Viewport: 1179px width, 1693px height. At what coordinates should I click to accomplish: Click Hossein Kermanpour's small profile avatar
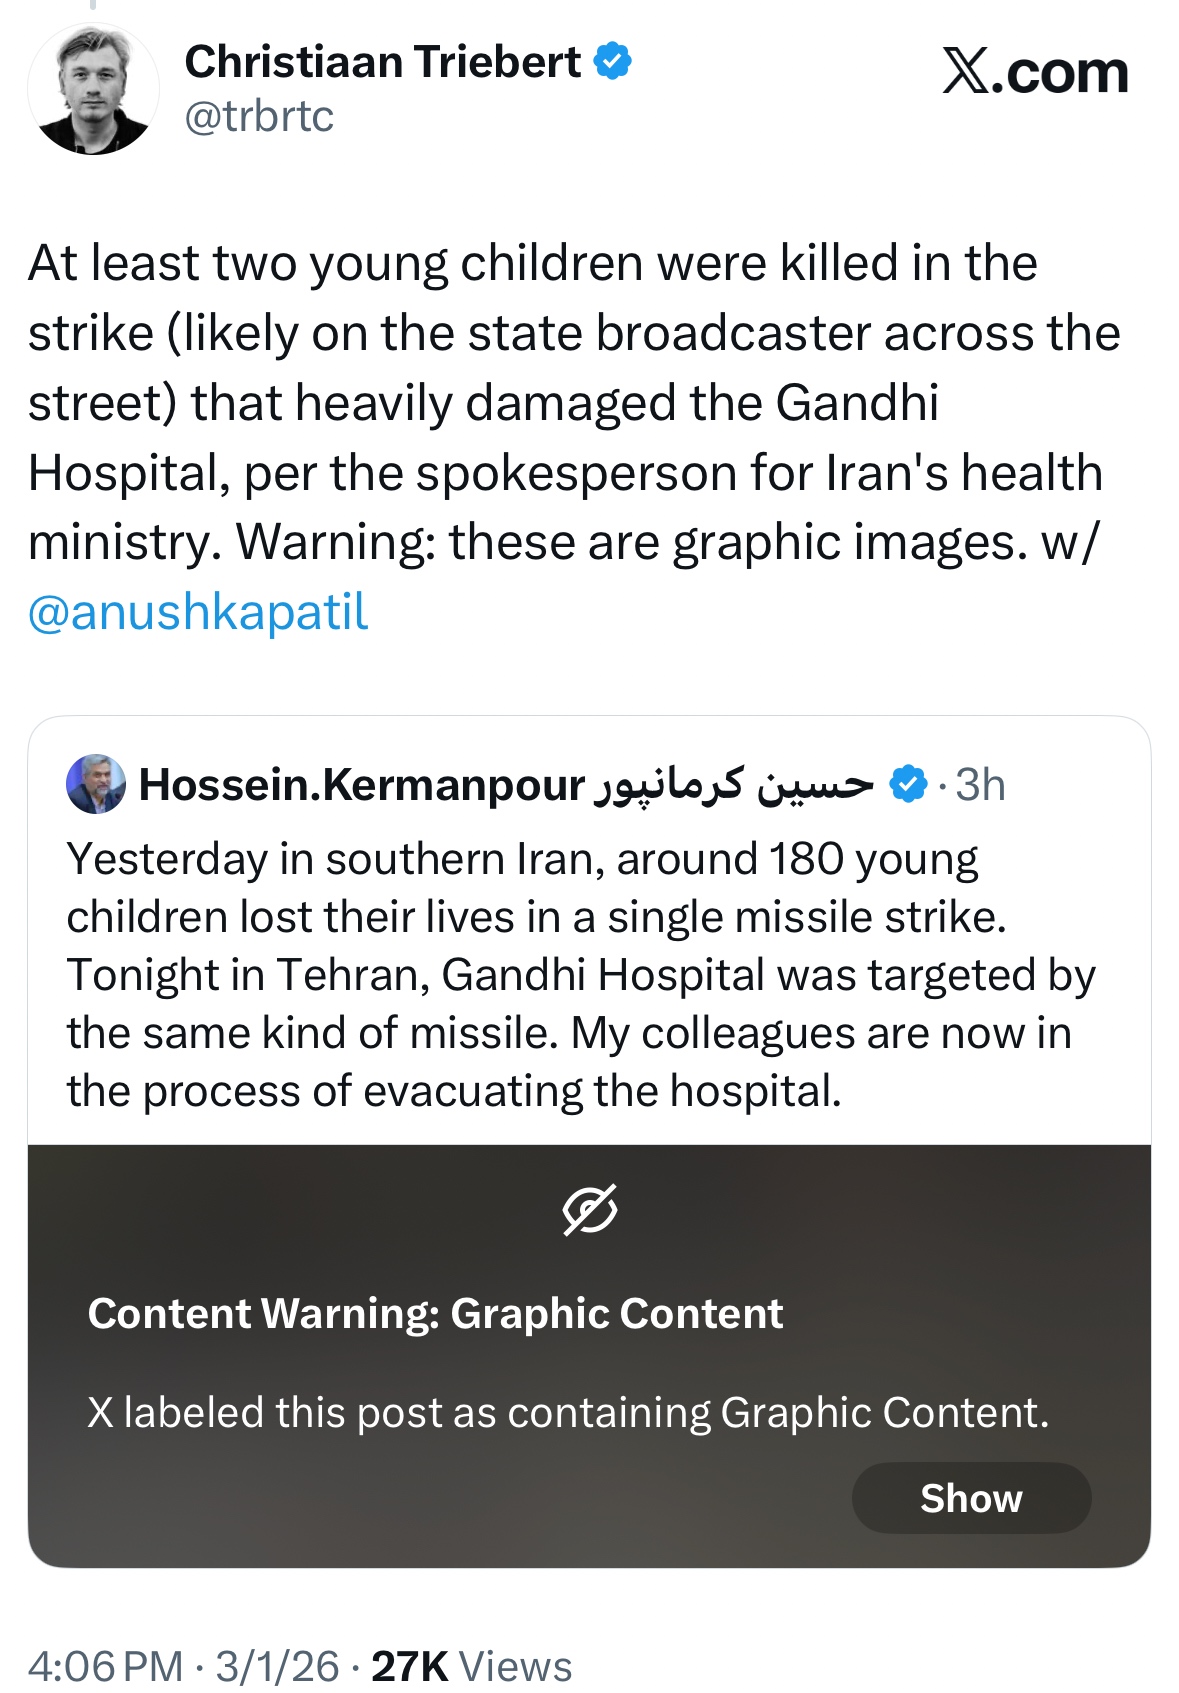[96, 784]
